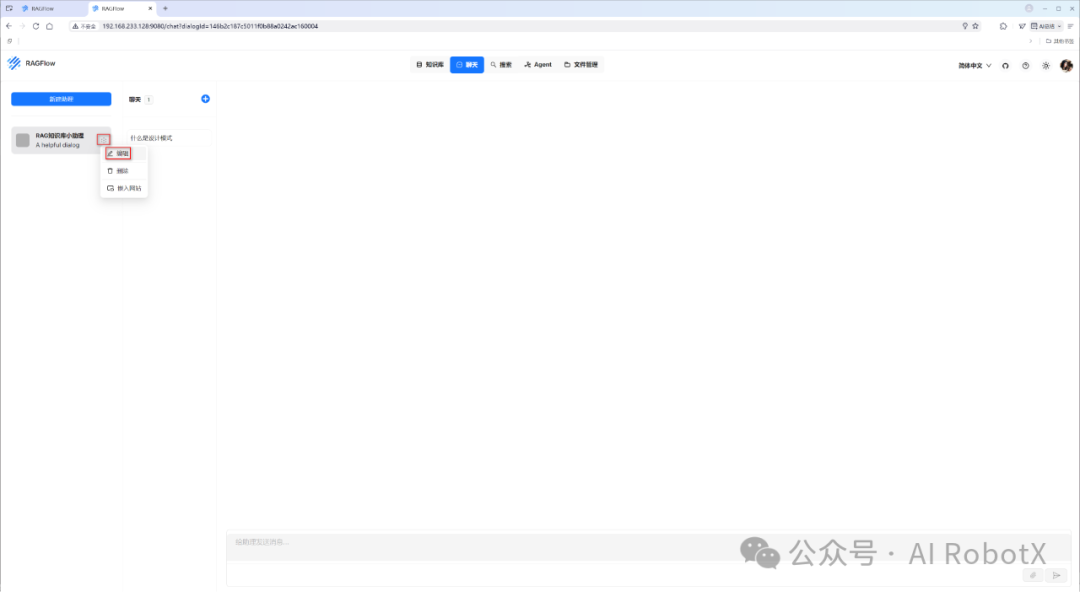Toggle the light/dark theme sun icon
Image resolution: width=1080 pixels, height=597 pixels.
click(1046, 66)
